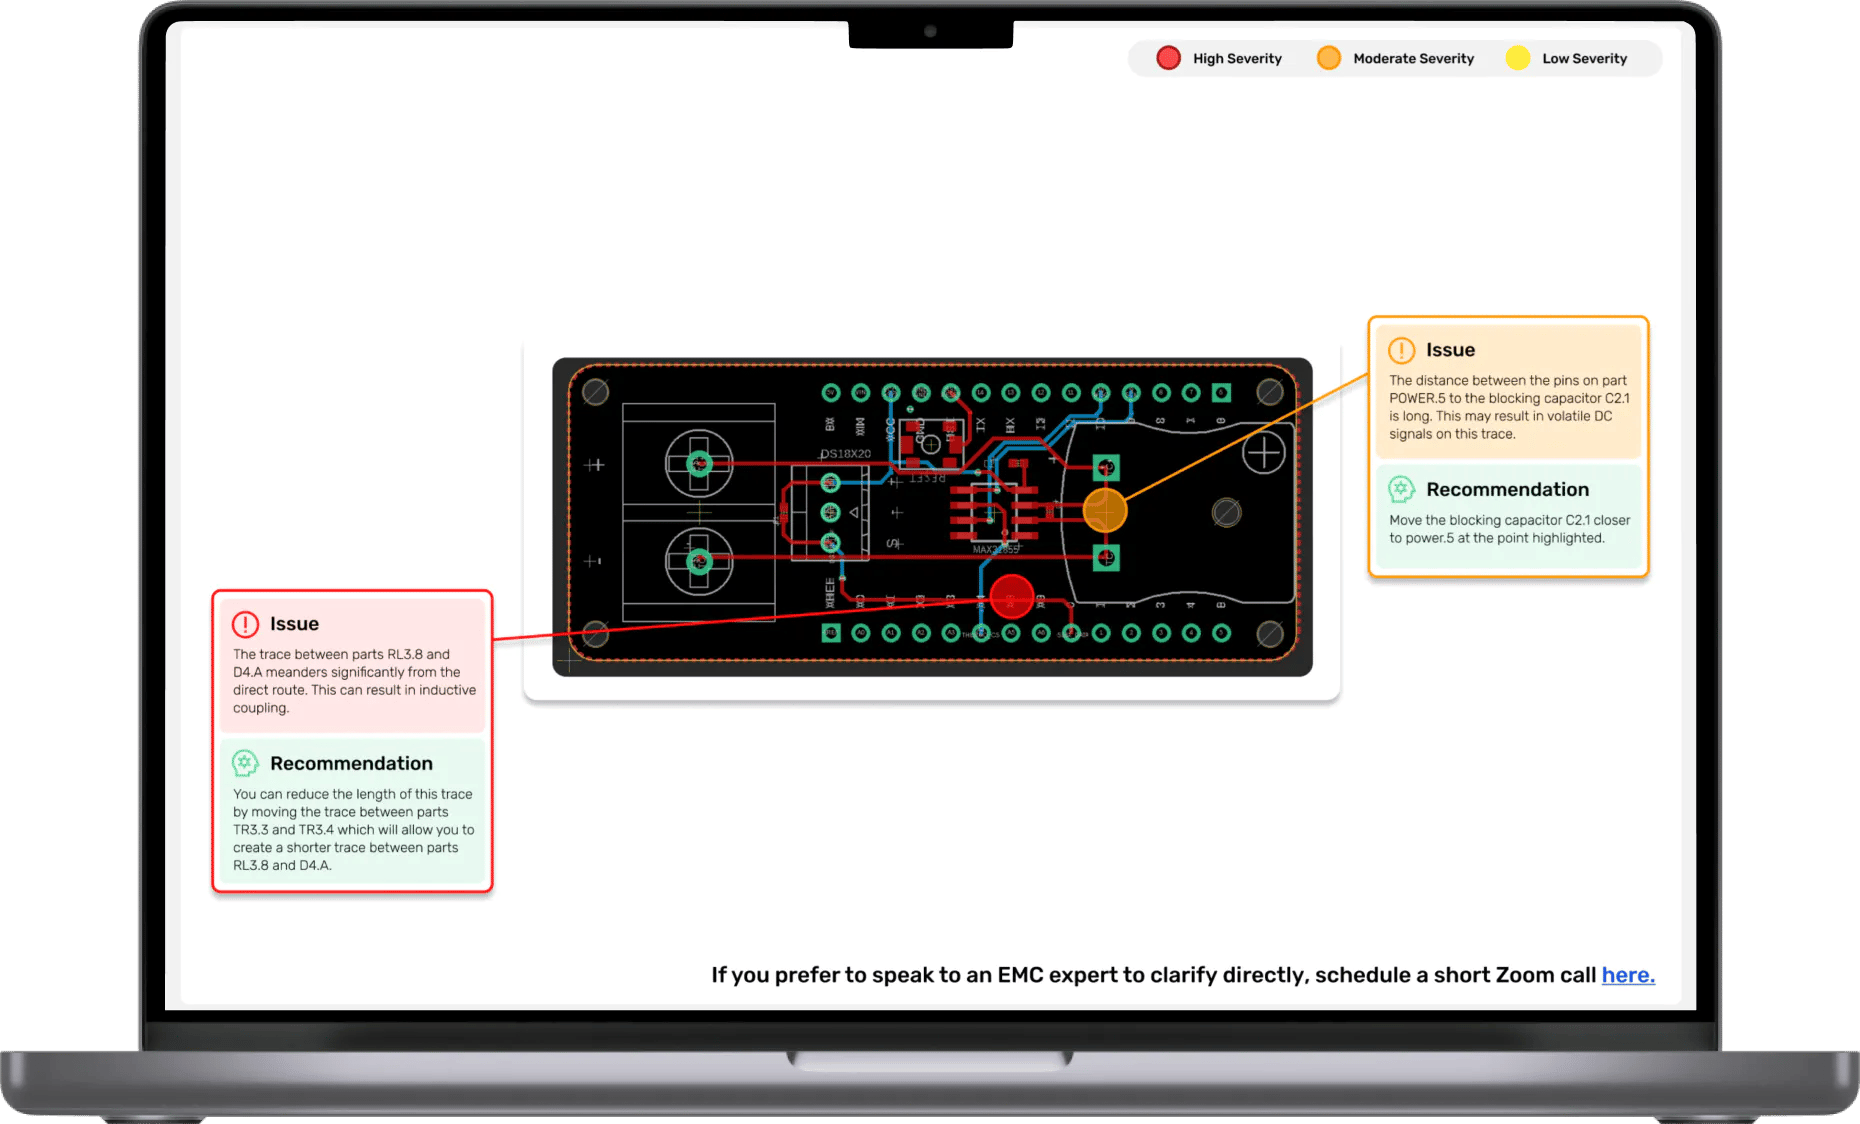Click the Recommendation icon in red-bordered card

pyautogui.click(x=245, y=763)
